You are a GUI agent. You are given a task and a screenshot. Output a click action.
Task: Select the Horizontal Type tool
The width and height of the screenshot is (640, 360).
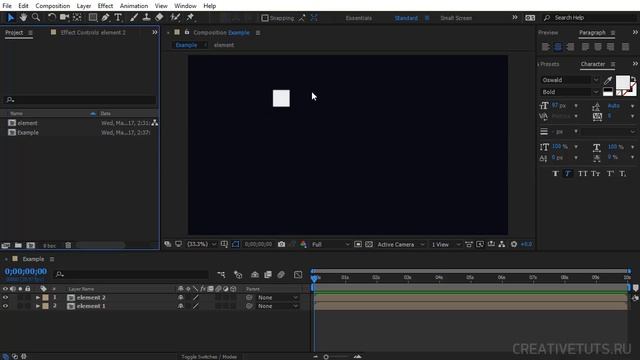tap(118, 18)
